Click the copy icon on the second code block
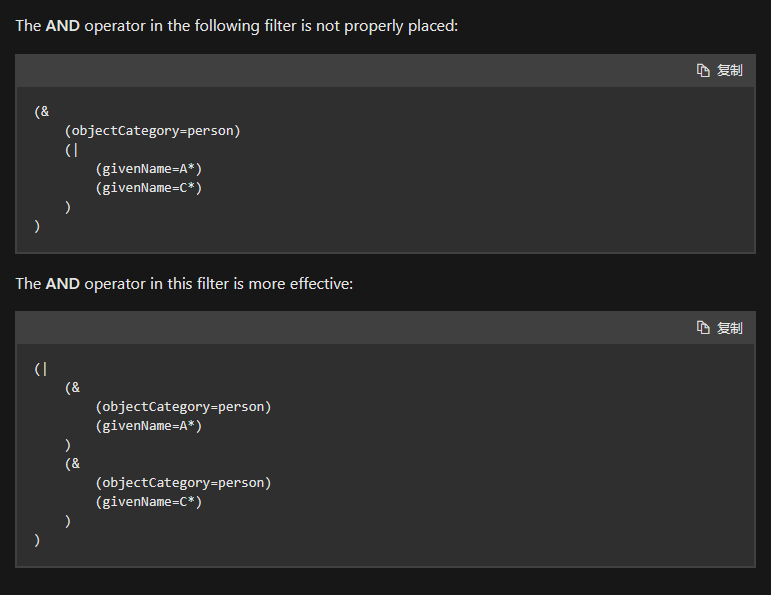The width and height of the screenshot is (771, 595). [x=703, y=328]
